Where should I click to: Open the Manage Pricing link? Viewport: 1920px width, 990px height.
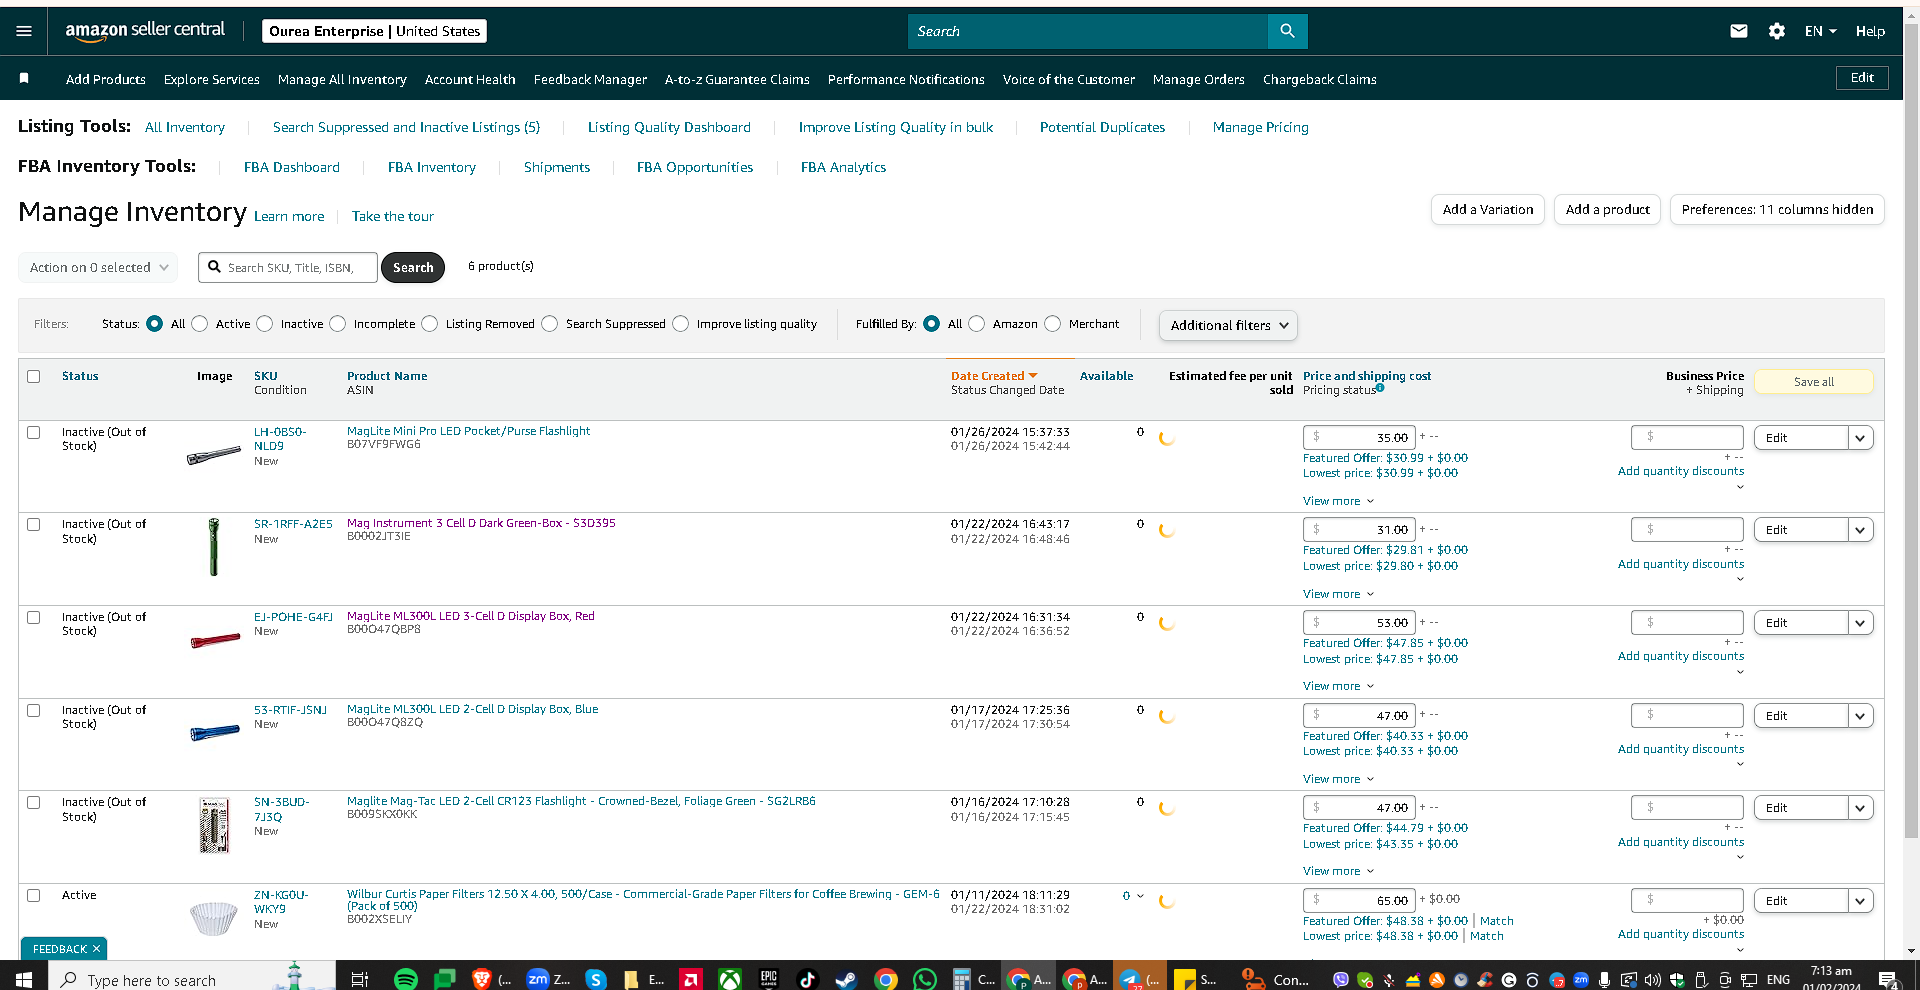pyautogui.click(x=1260, y=127)
